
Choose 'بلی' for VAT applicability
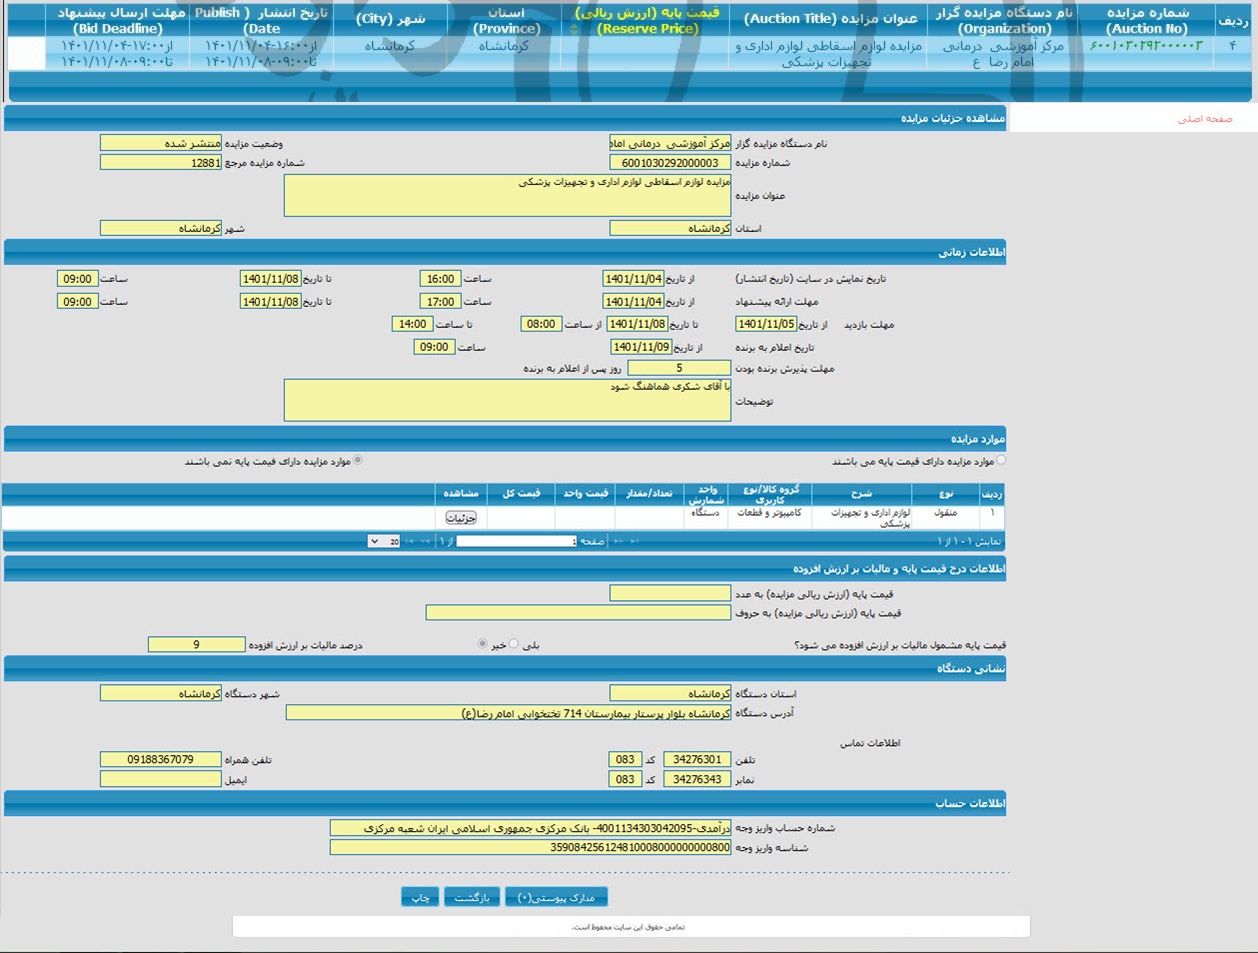point(514,644)
